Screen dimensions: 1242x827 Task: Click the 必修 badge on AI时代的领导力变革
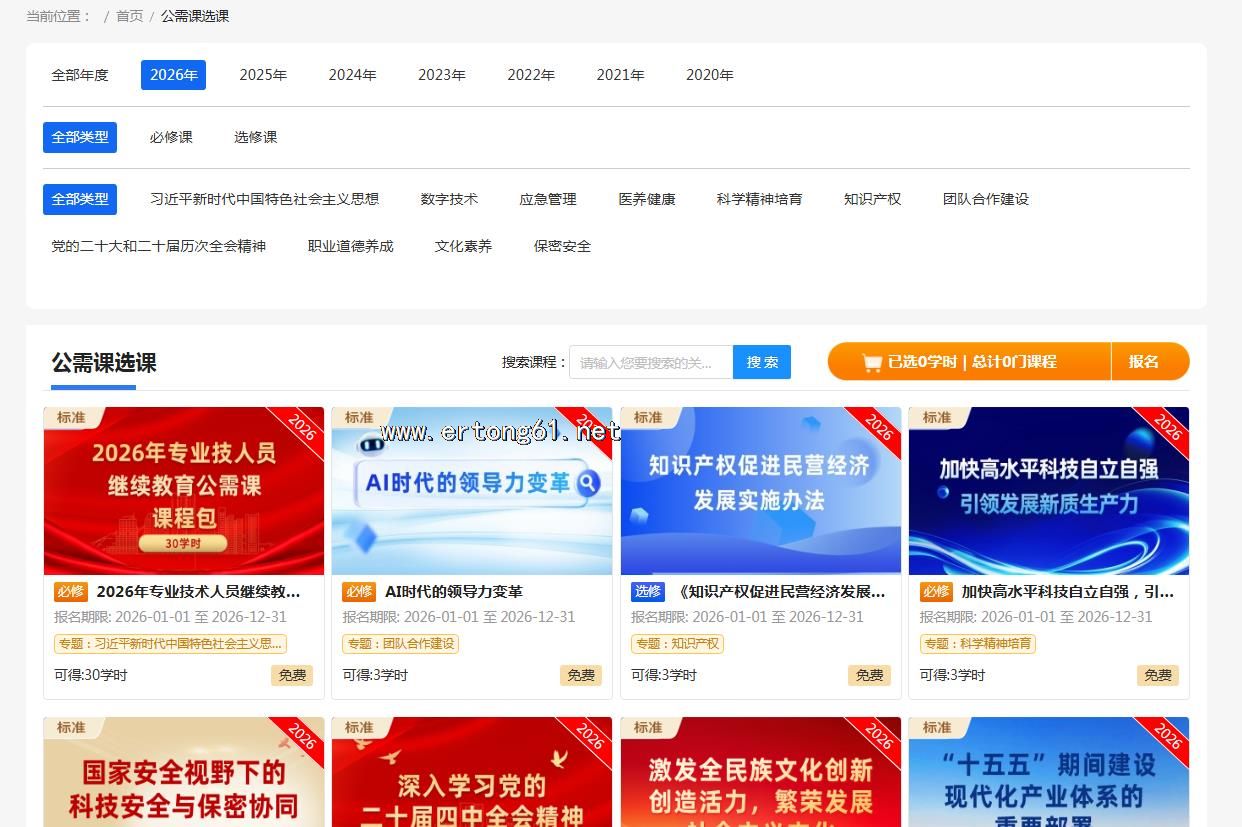tap(359, 592)
